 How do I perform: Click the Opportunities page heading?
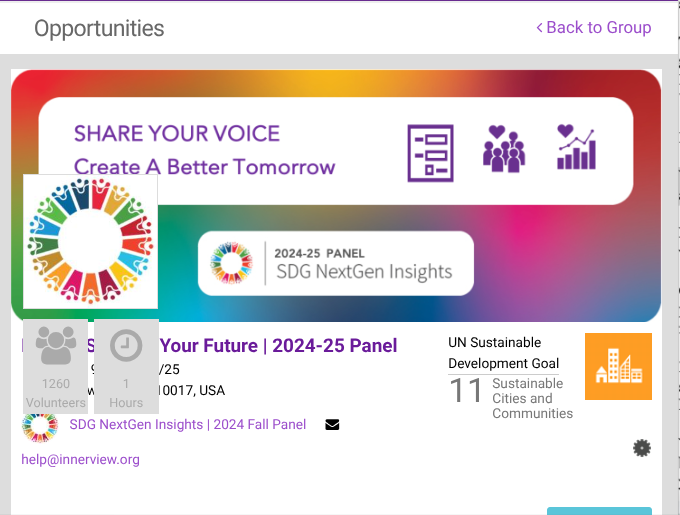click(x=99, y=28)
